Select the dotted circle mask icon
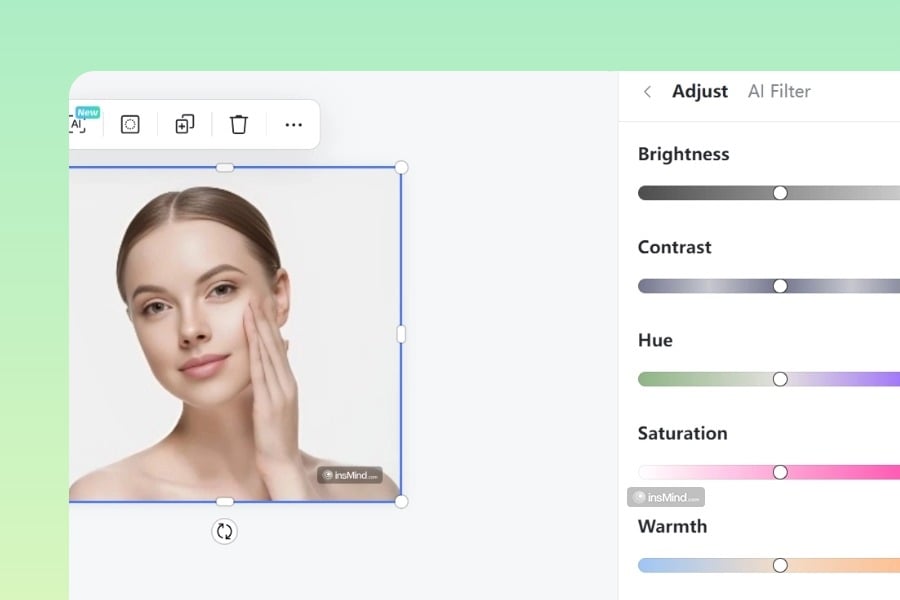Viewport: 900px width, 600px height. point(130,124)
